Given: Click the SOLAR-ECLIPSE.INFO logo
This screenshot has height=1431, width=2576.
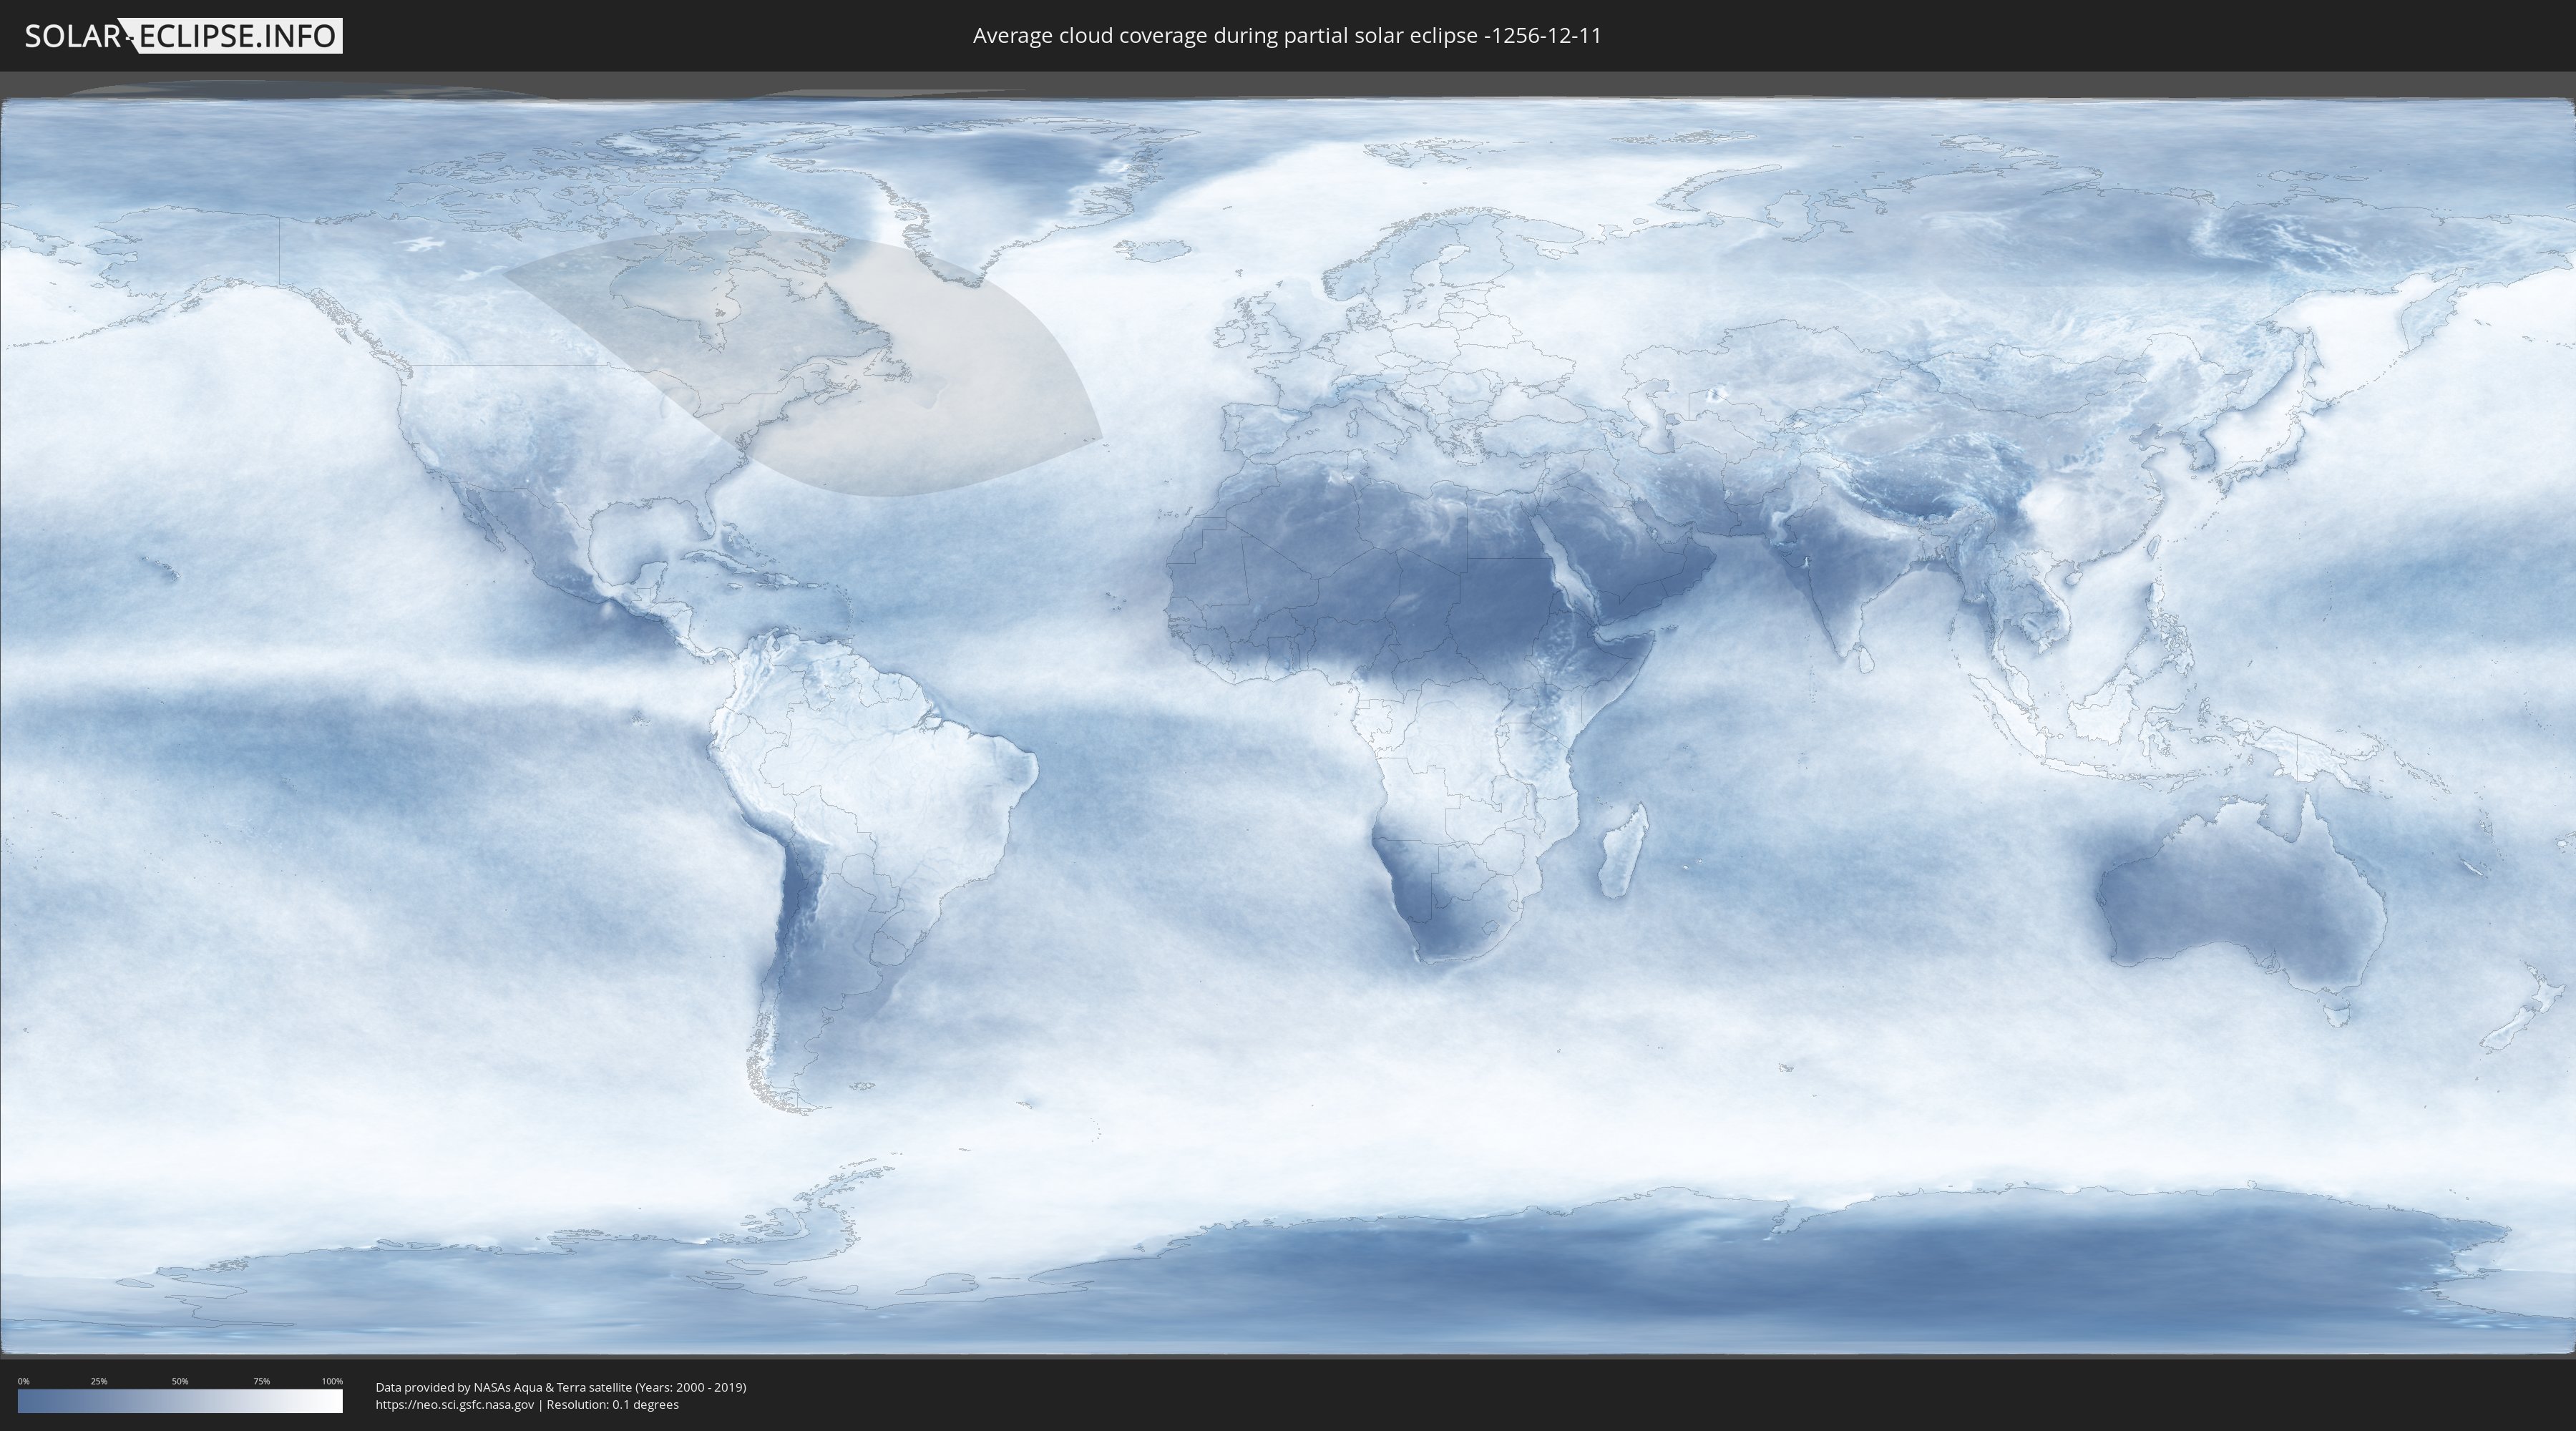Looking at the screenshot, I should 183,36.
